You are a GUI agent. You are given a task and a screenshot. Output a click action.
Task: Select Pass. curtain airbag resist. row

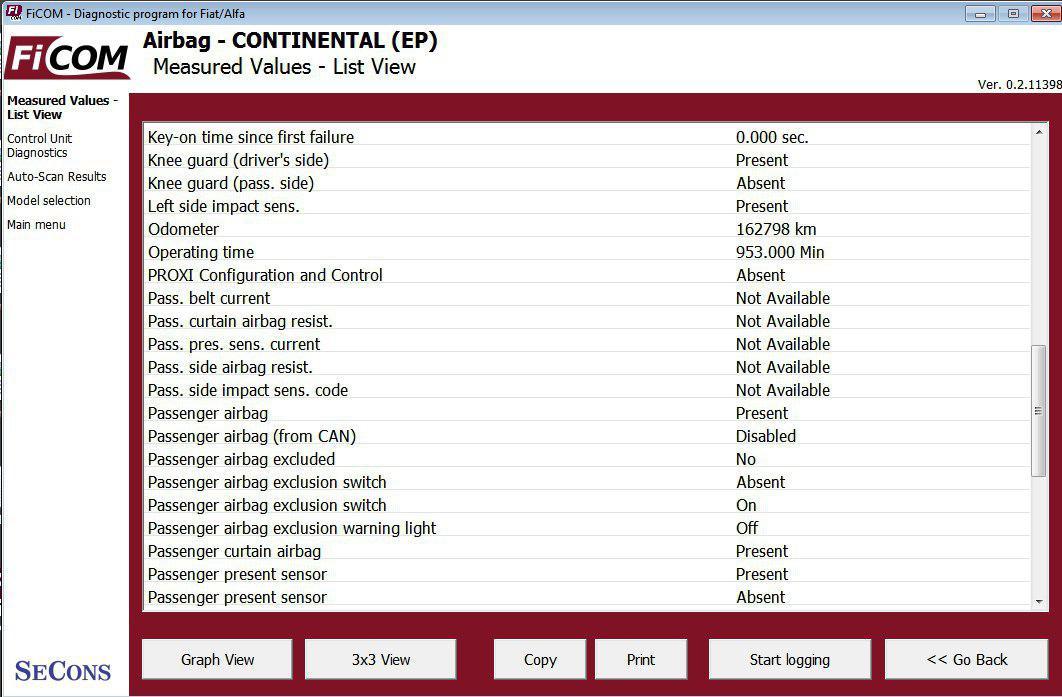[x=588, y=321]
